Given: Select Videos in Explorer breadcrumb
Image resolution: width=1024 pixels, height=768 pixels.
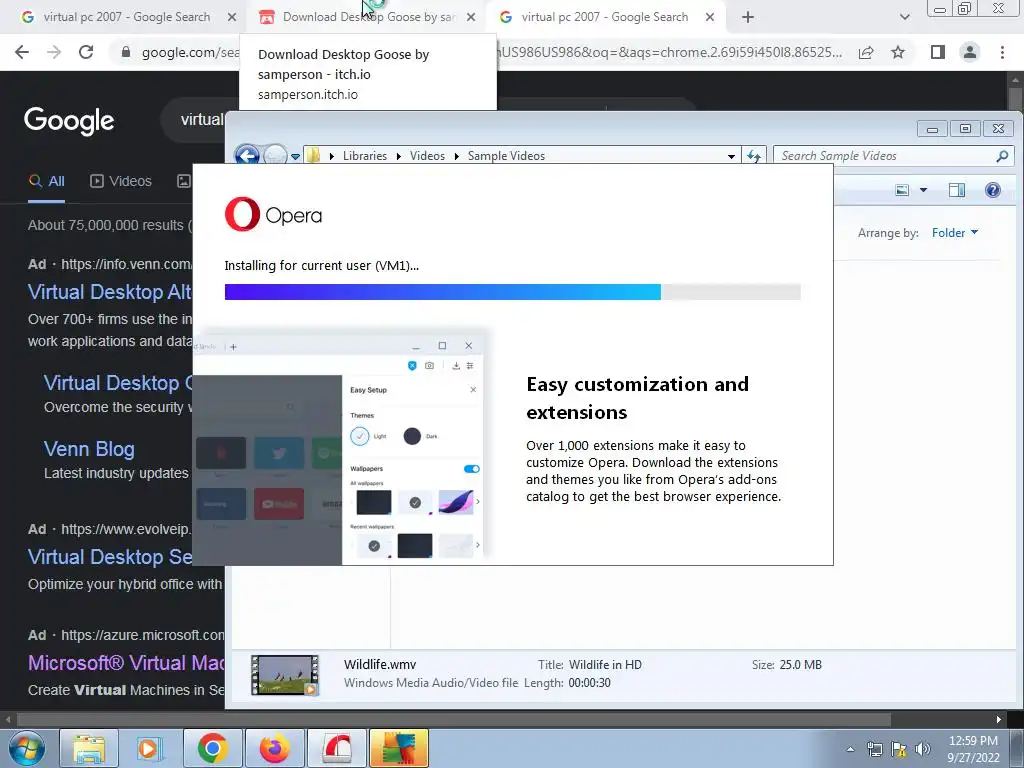Looking at the screenshot, I should point(427,156).
